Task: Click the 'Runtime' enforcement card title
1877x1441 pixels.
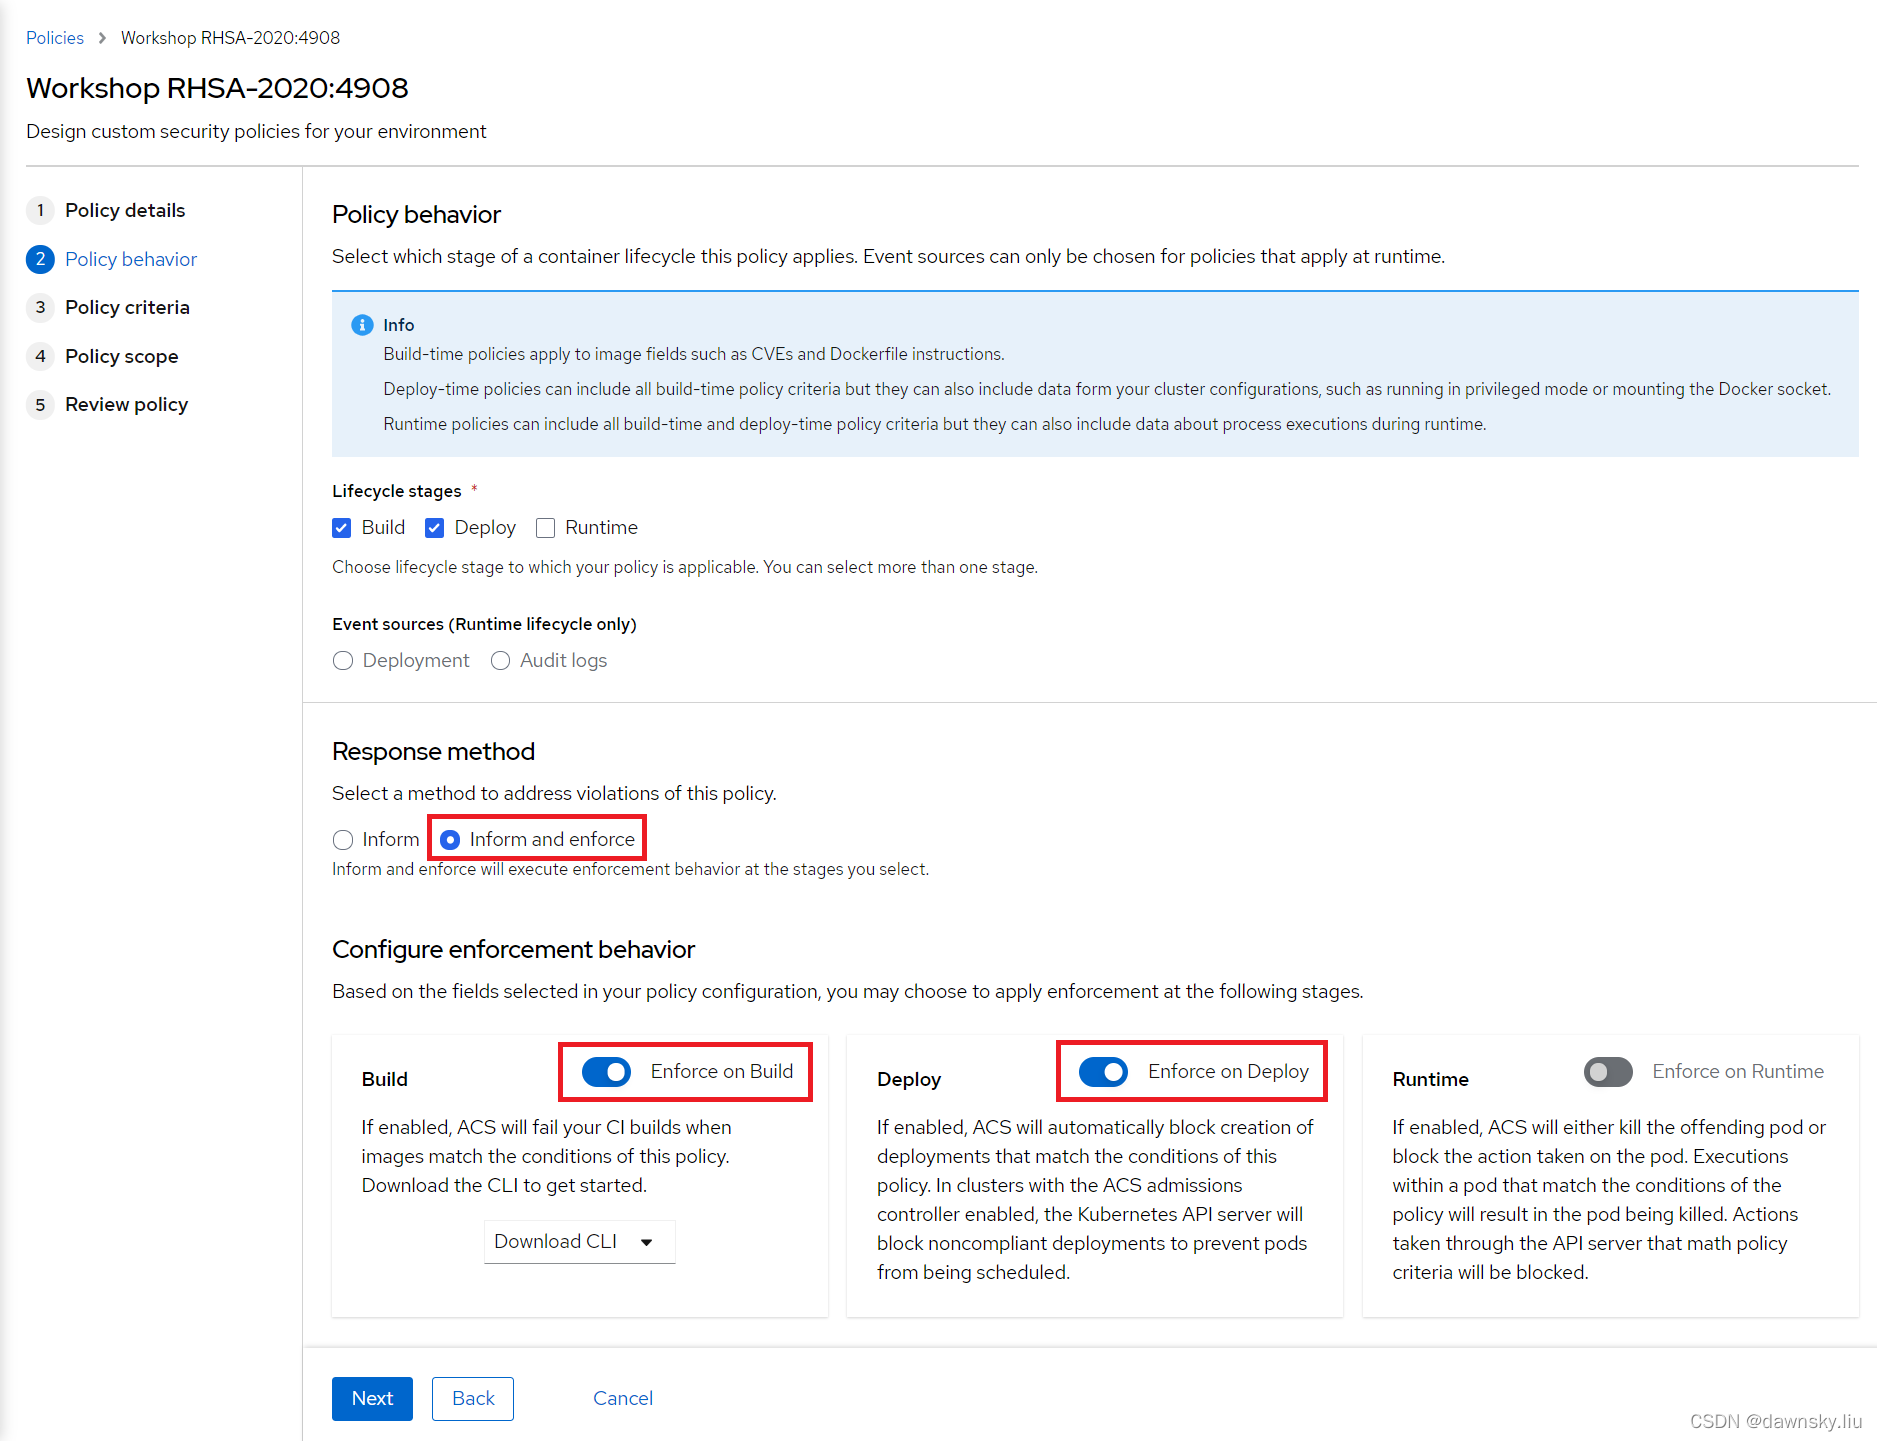Action: (x=1430, y=1079)
